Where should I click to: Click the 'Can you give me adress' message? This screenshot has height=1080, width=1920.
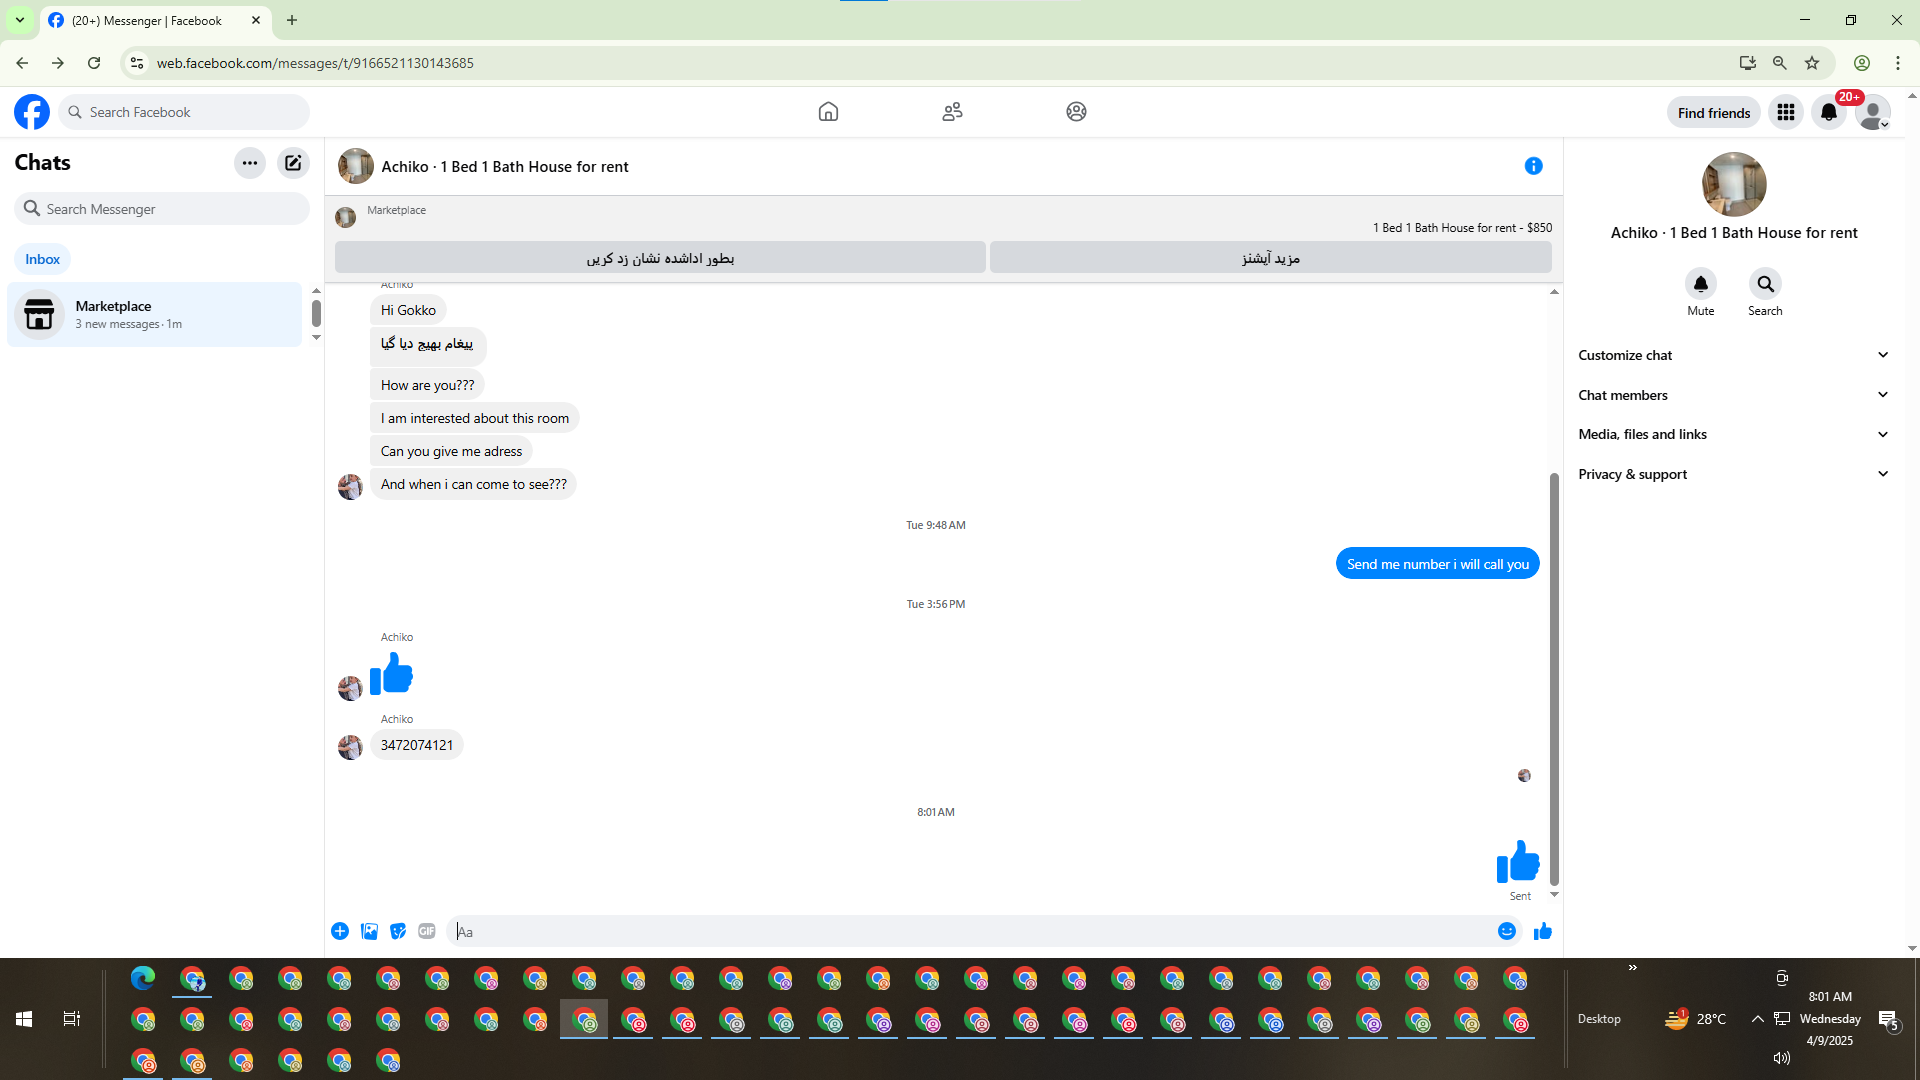pos(451,451)
